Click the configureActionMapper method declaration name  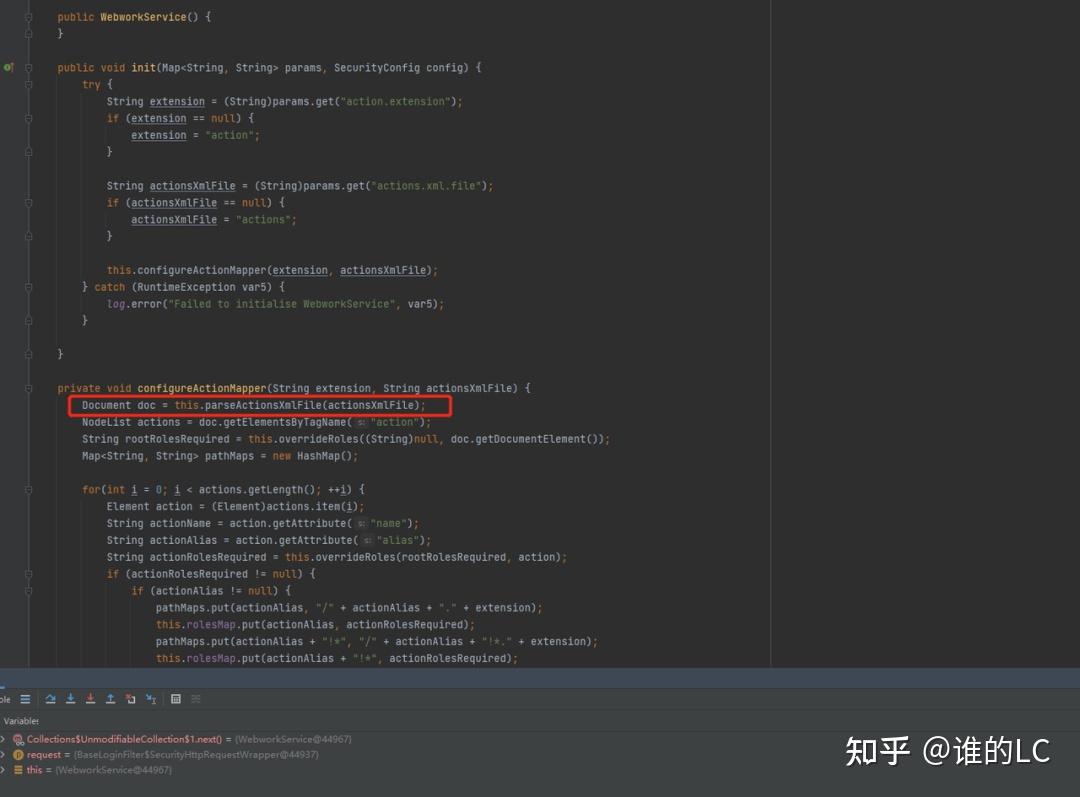201,389
